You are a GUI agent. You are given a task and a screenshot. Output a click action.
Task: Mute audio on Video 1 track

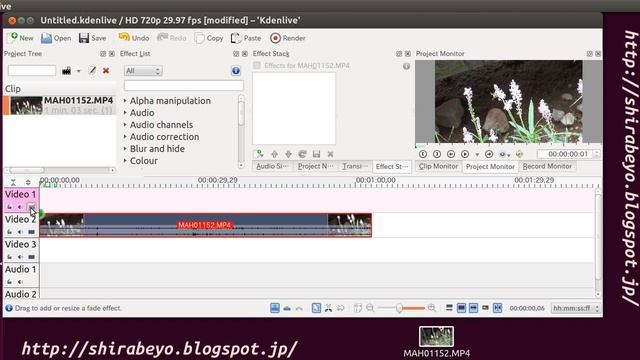tap(20, 207)
